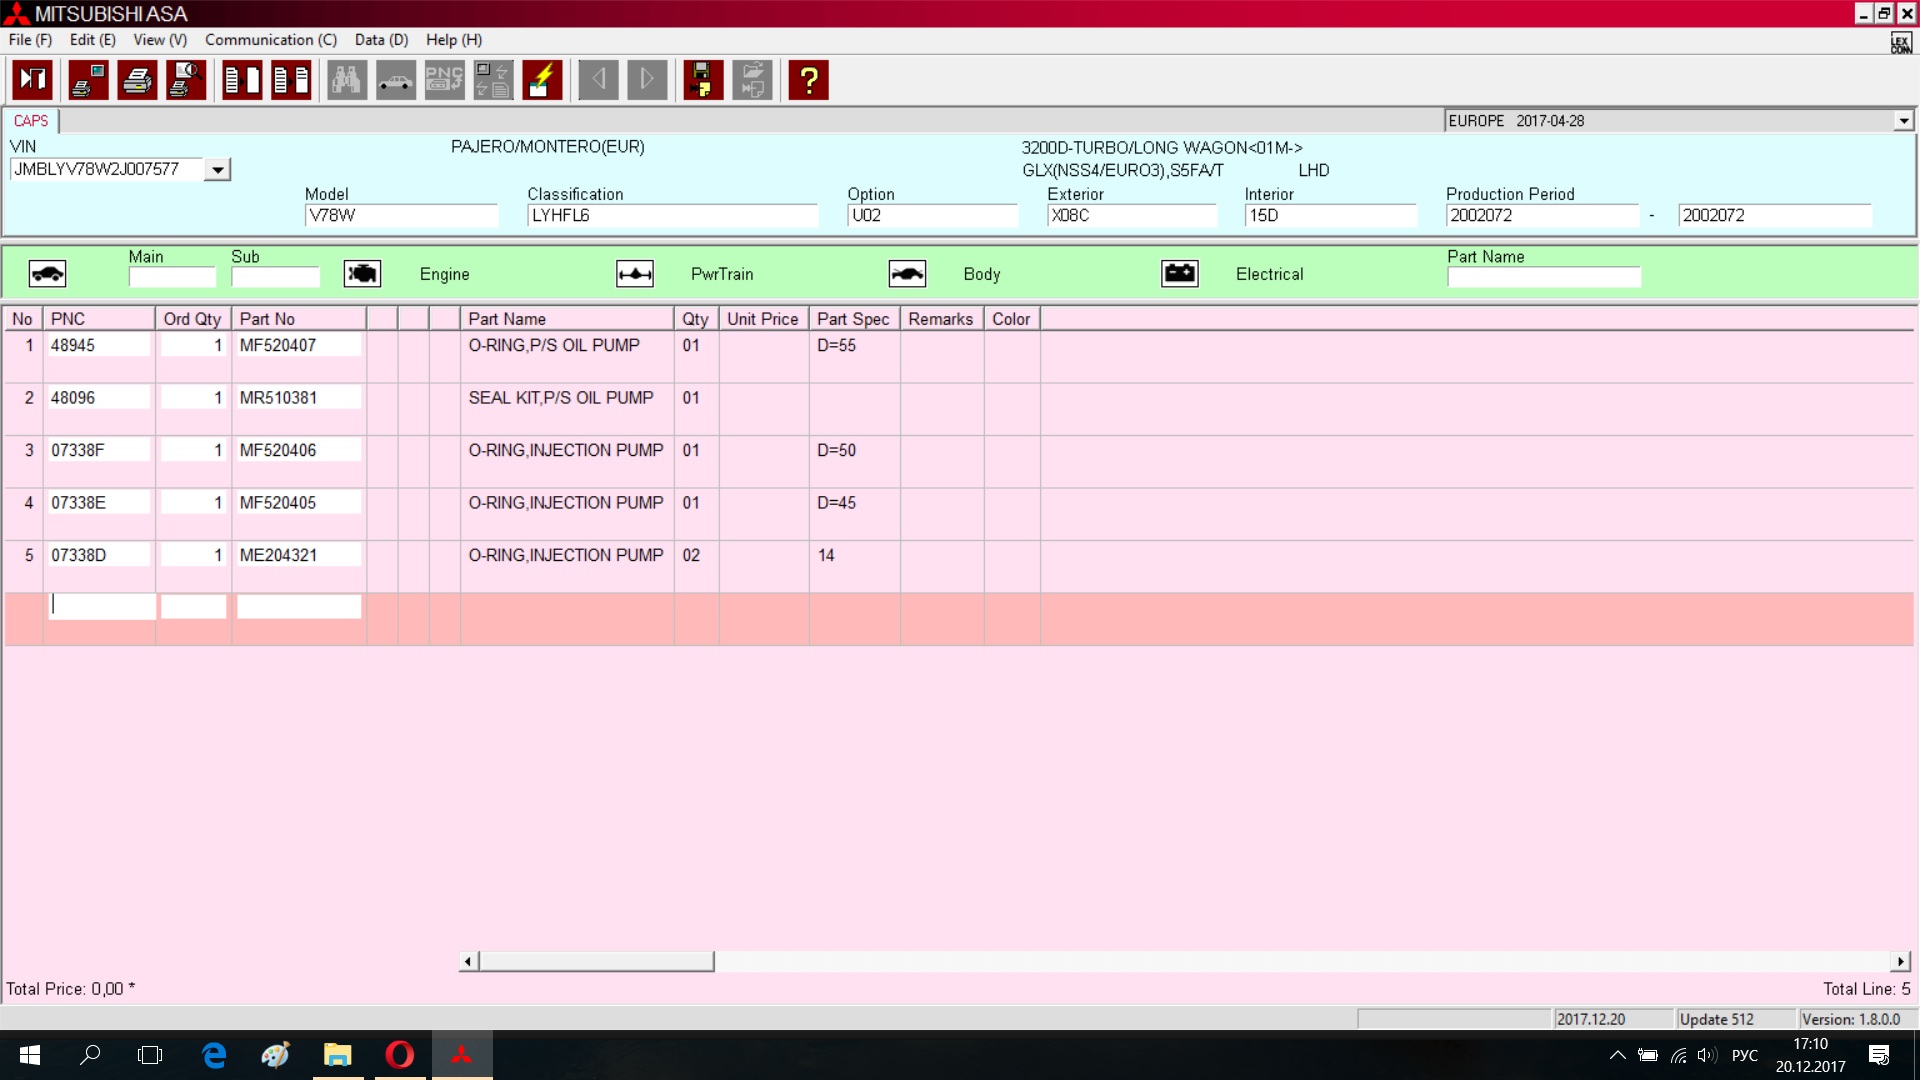Open the Data (D) menu
Screen dimensions: 1920x1080
381,40
